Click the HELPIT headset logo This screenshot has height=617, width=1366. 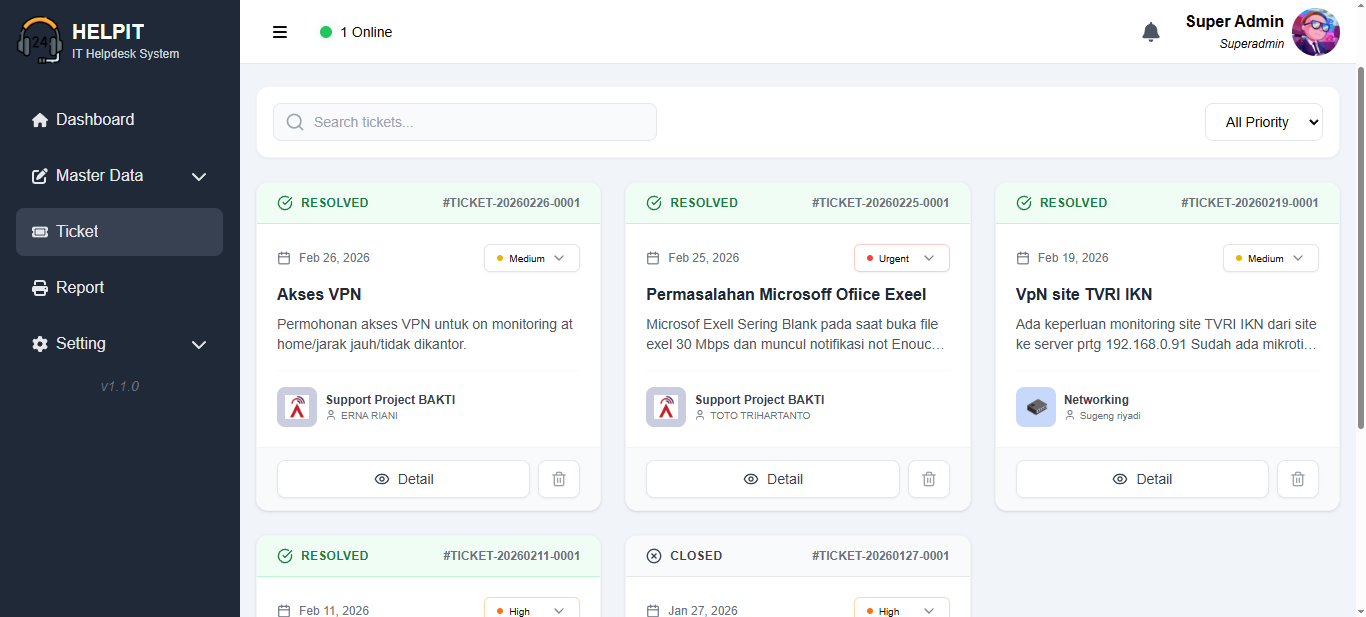[40, 40]
